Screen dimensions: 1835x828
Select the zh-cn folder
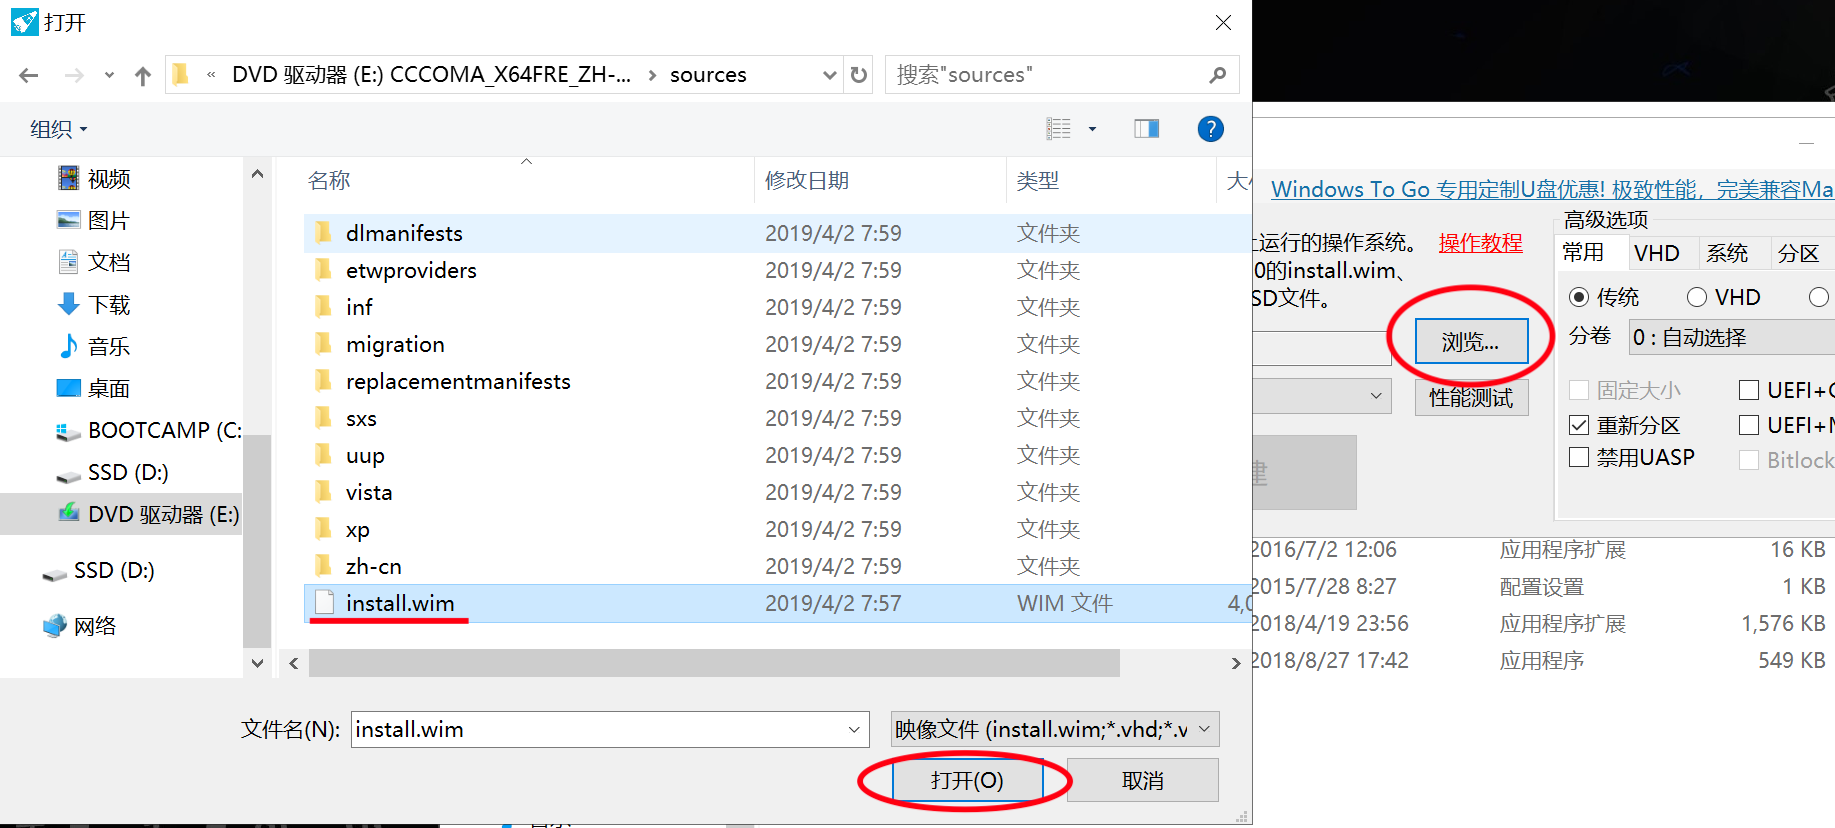[373, 566]
